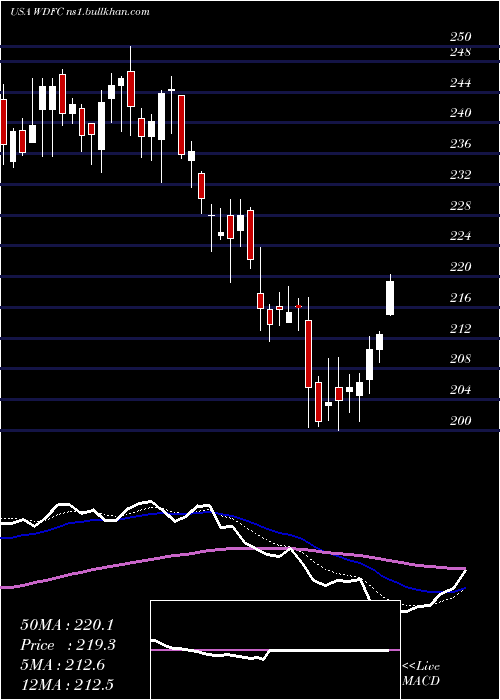
Task: Click the 208 price axis label
Action: click(460, 359)
